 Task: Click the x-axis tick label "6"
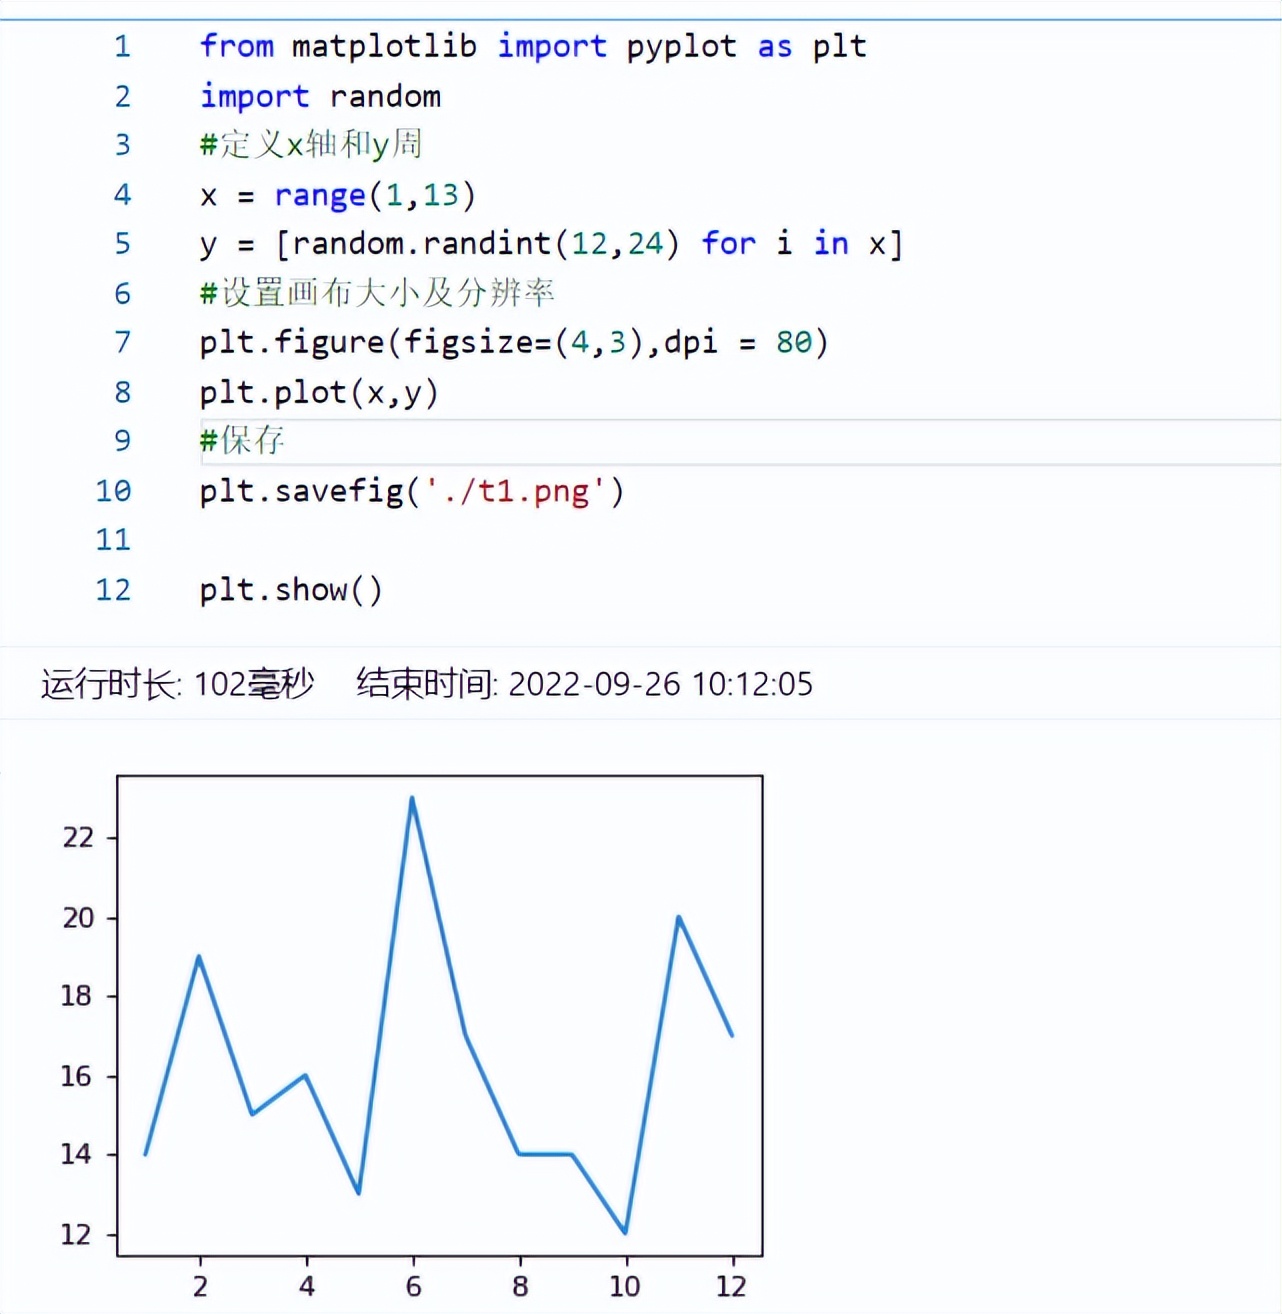(413, 1286)
